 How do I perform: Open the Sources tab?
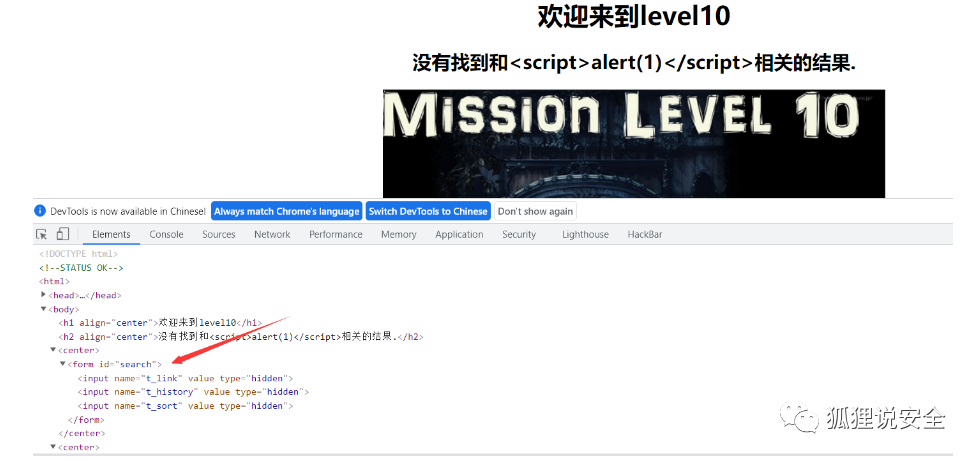219,234
